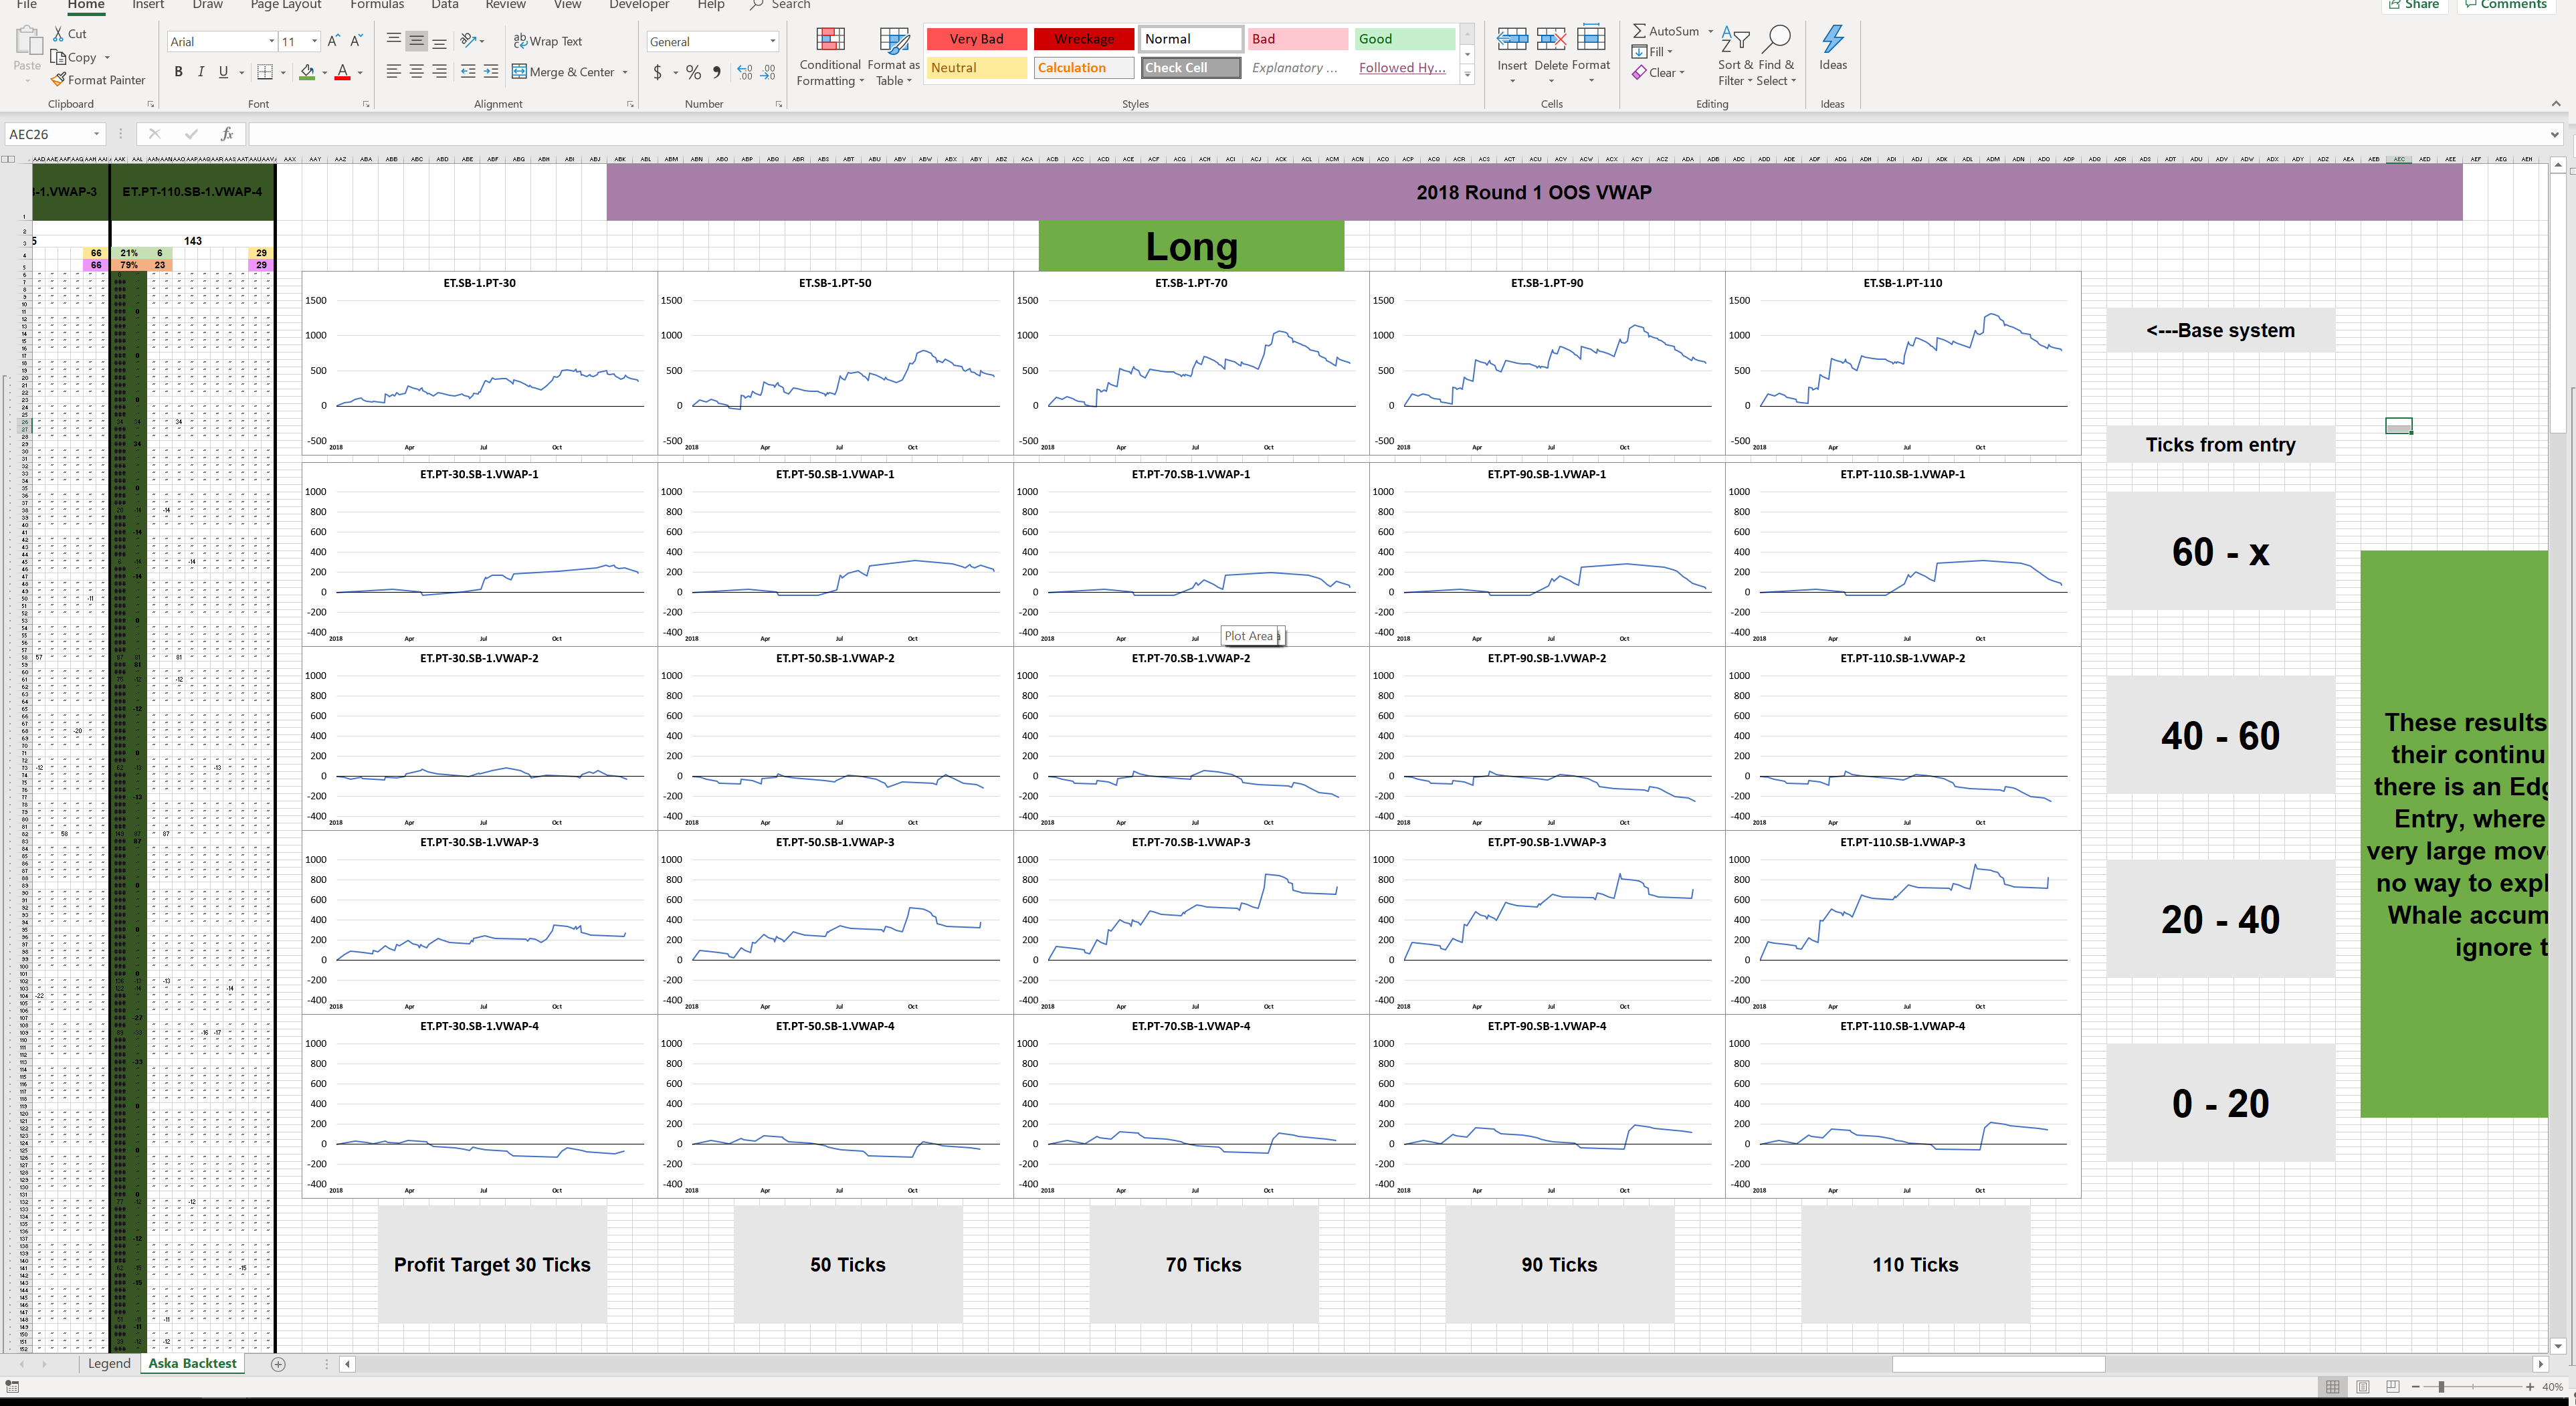The image size is (2576, 1406).
Task: Click the zoom slider handle
Action: point(2441,1387)
